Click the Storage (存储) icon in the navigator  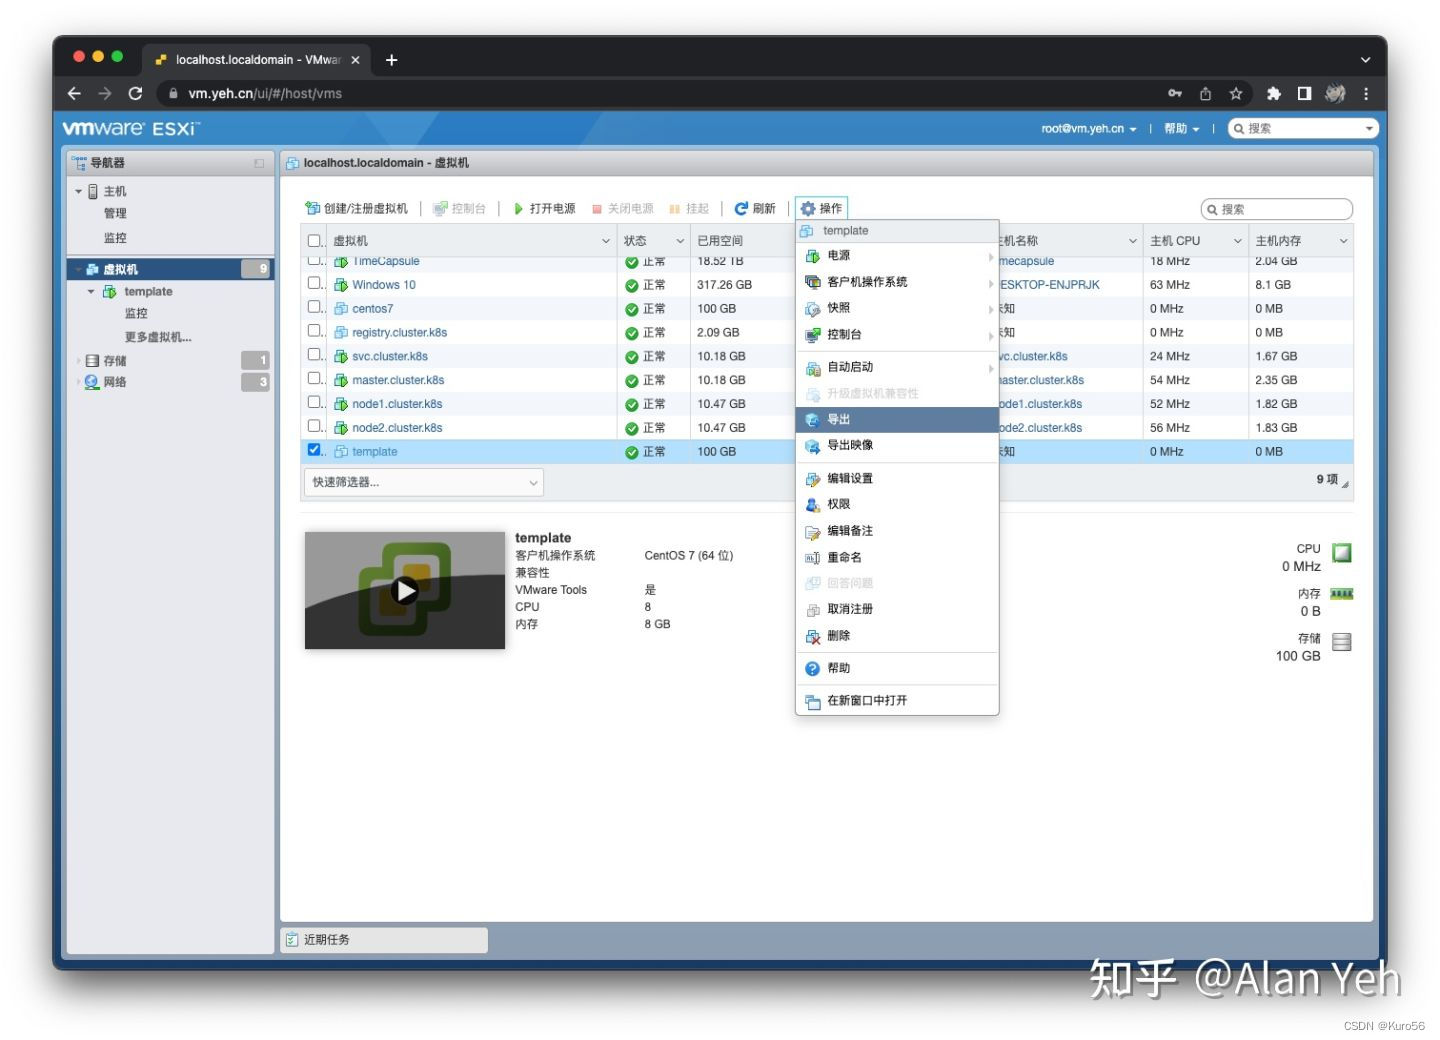[x=92, y=360]
